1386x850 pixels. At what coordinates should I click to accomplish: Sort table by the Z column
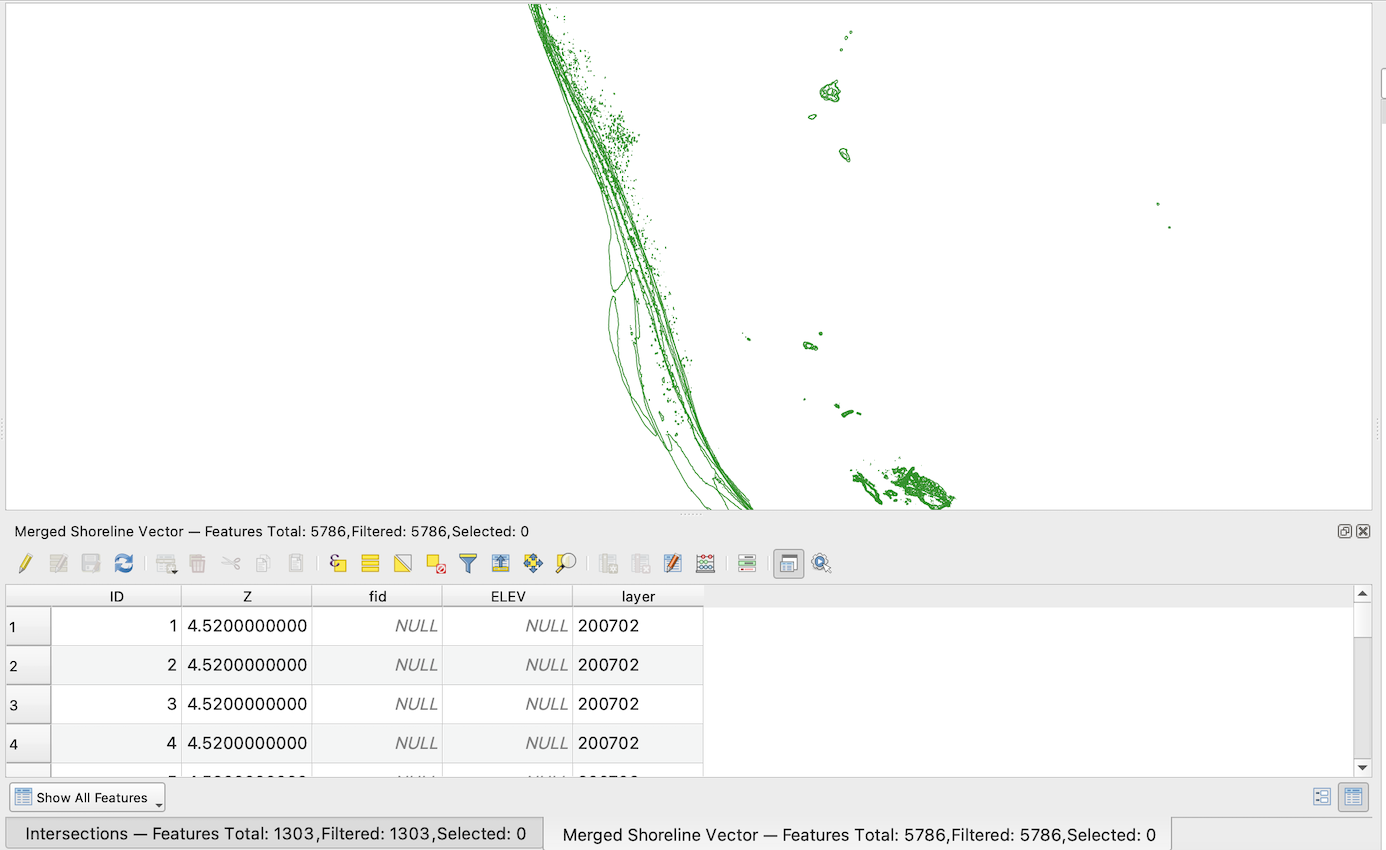(246, 595)
